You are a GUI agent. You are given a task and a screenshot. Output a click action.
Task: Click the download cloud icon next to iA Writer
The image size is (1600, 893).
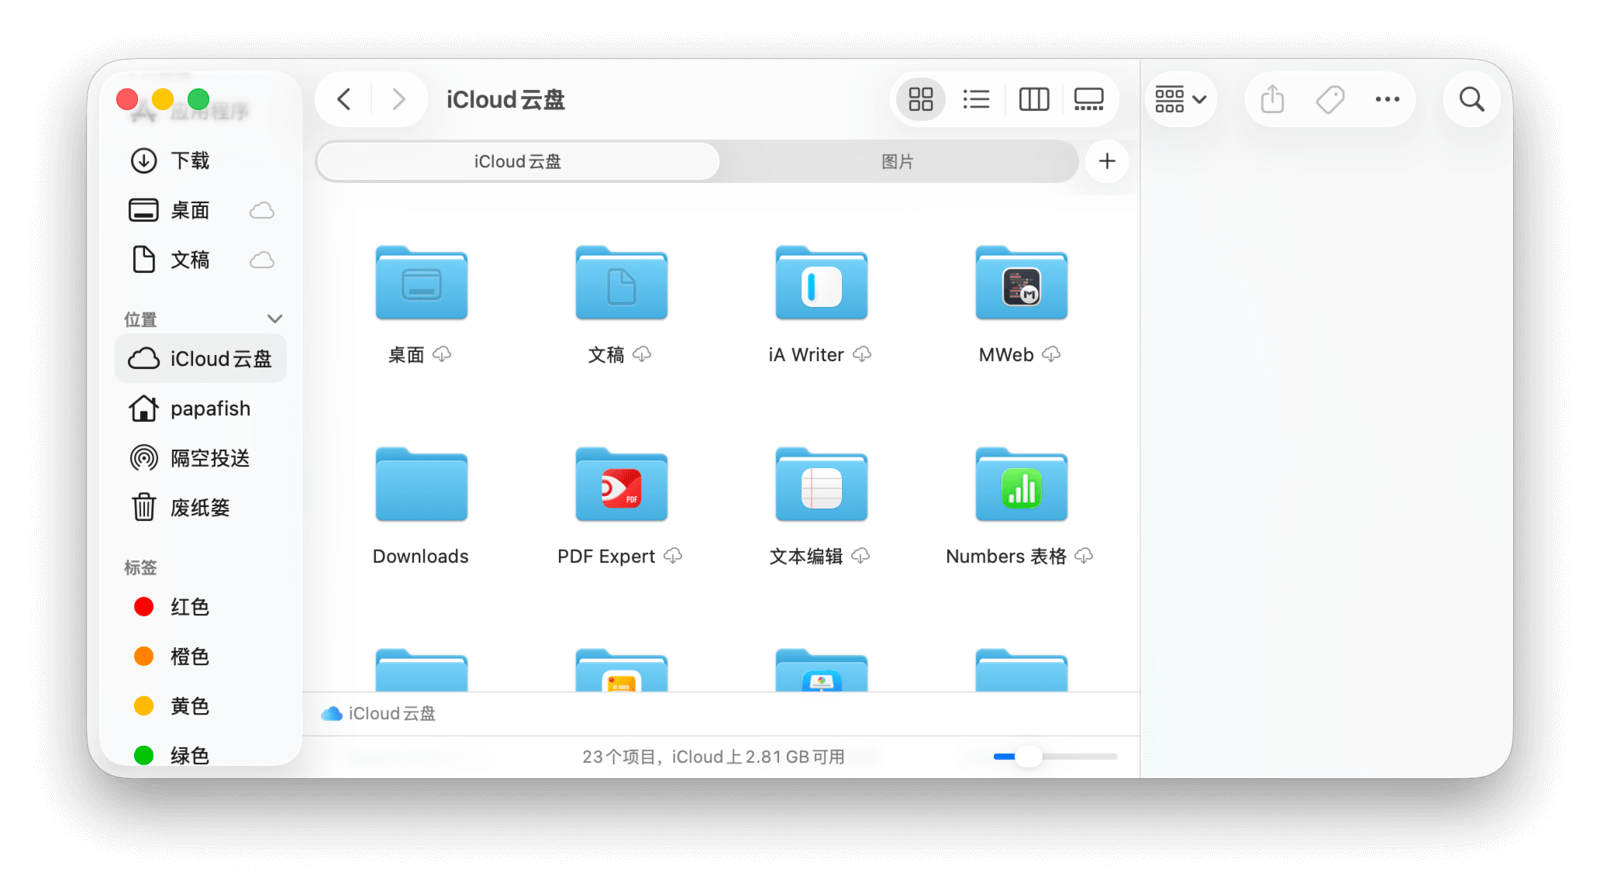point(862,354)
